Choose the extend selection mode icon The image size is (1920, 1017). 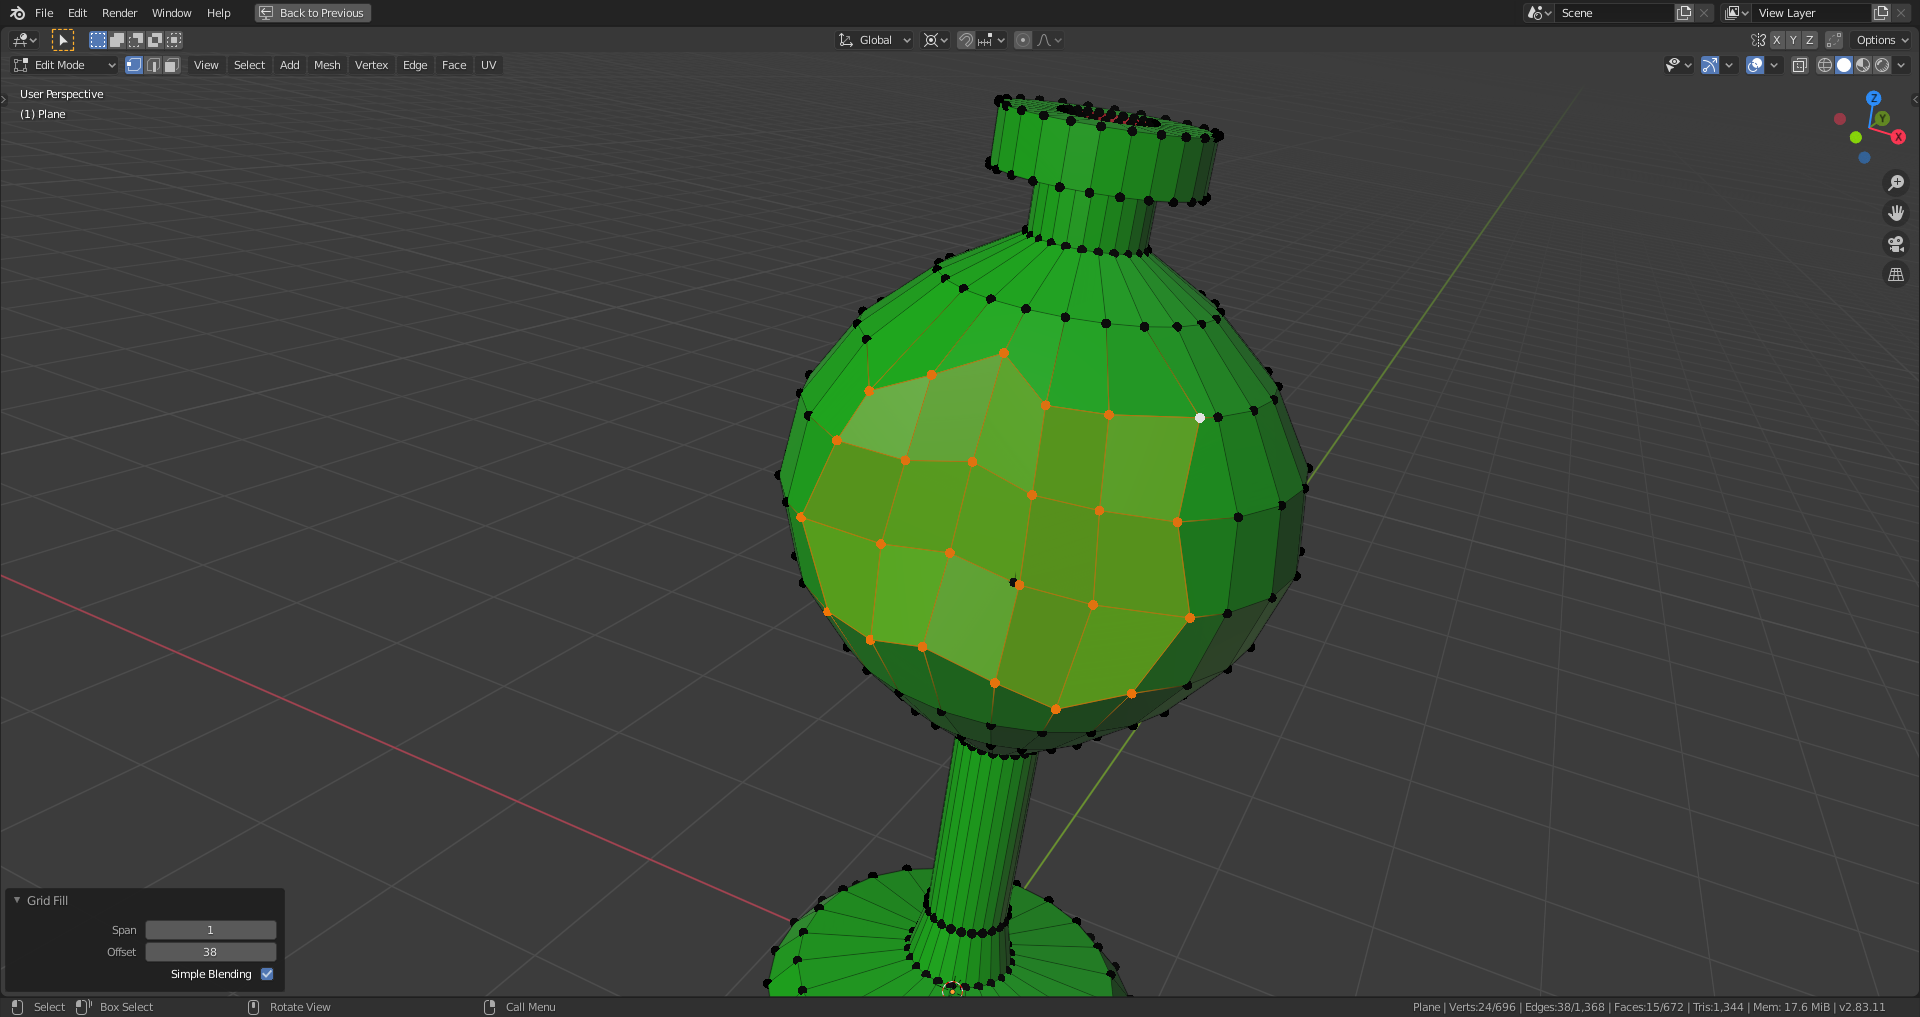click(x=117, y=40)
